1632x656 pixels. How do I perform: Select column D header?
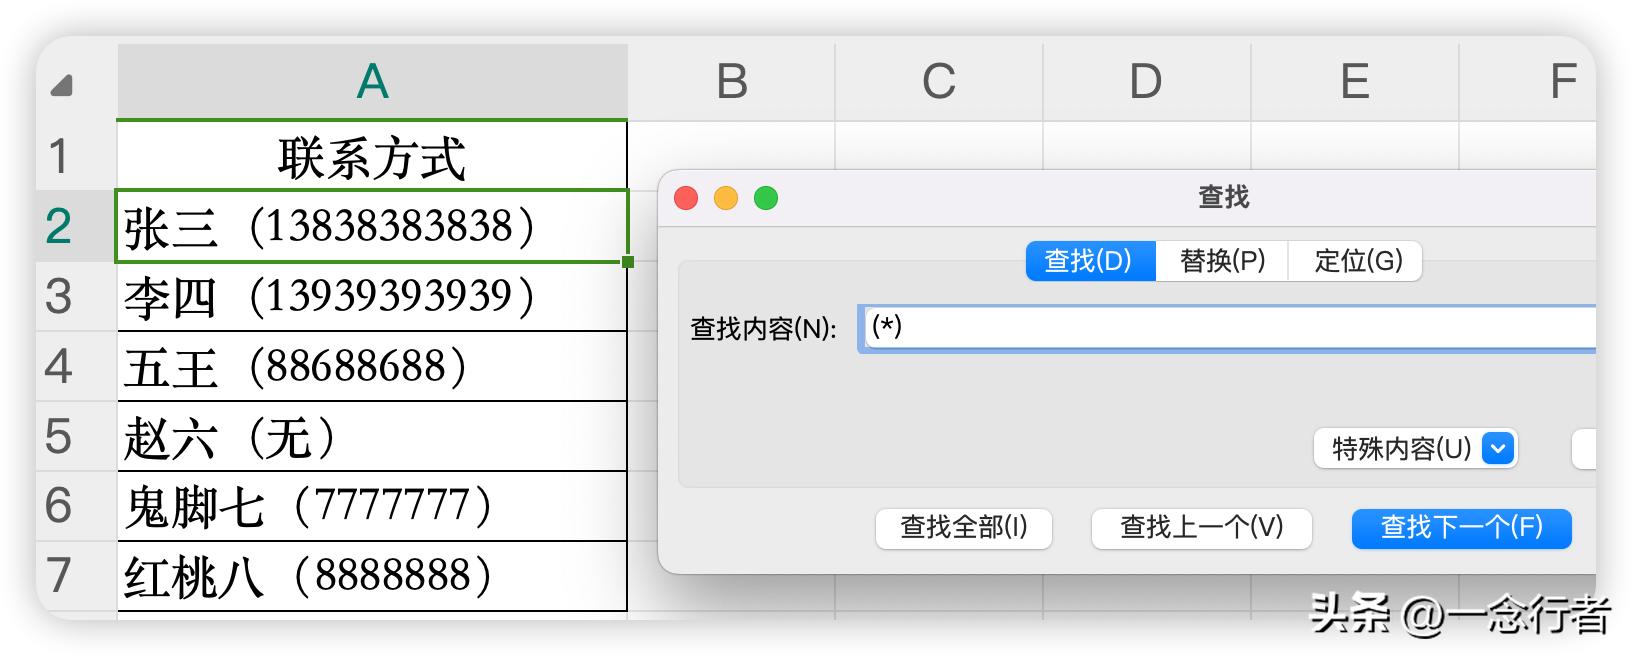tap(1145, 81)
